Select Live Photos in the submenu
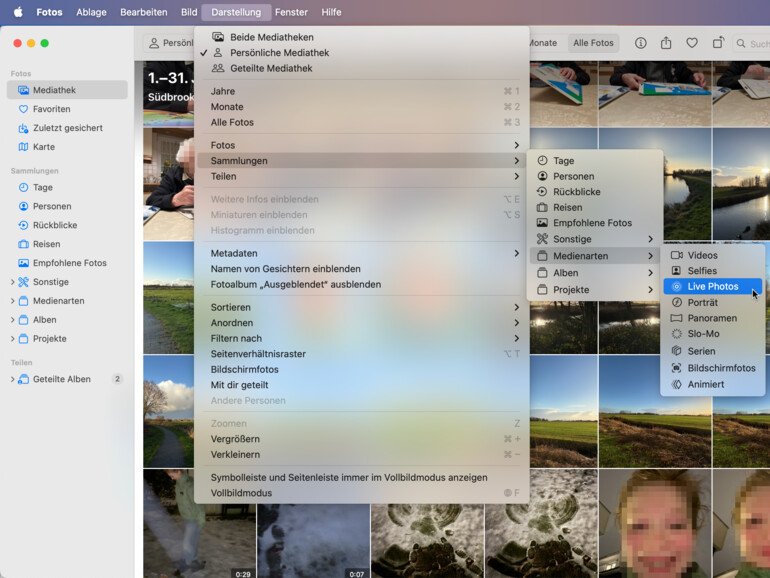Viewport: 770px width, 578px height. pyautogui.click(x=712, y=287)
